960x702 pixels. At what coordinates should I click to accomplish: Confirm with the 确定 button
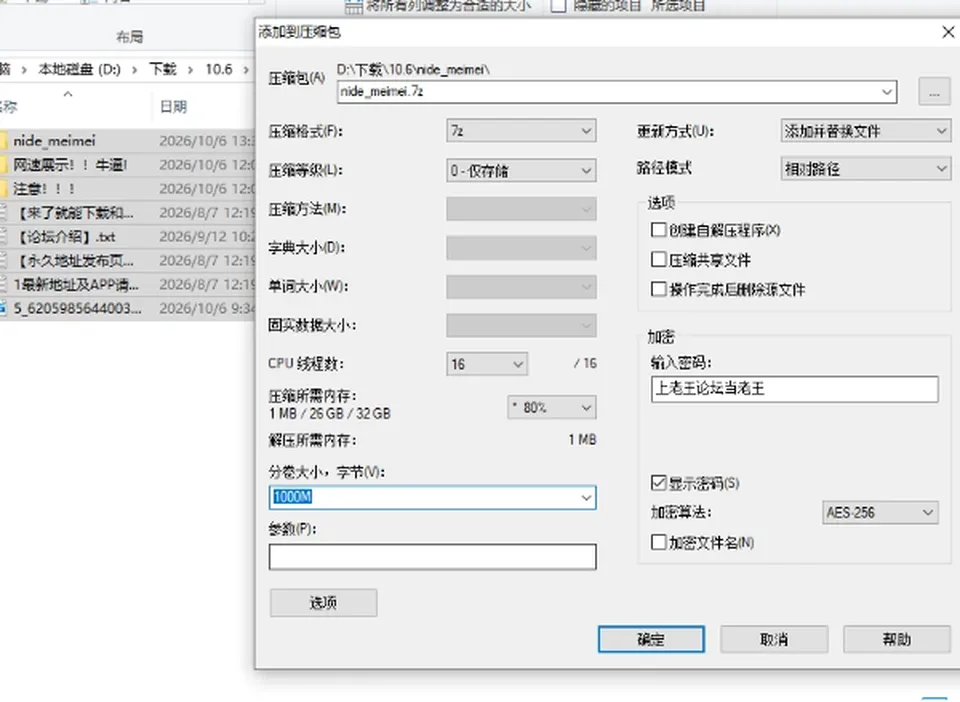pyautogui.click(x=651, y=640)
